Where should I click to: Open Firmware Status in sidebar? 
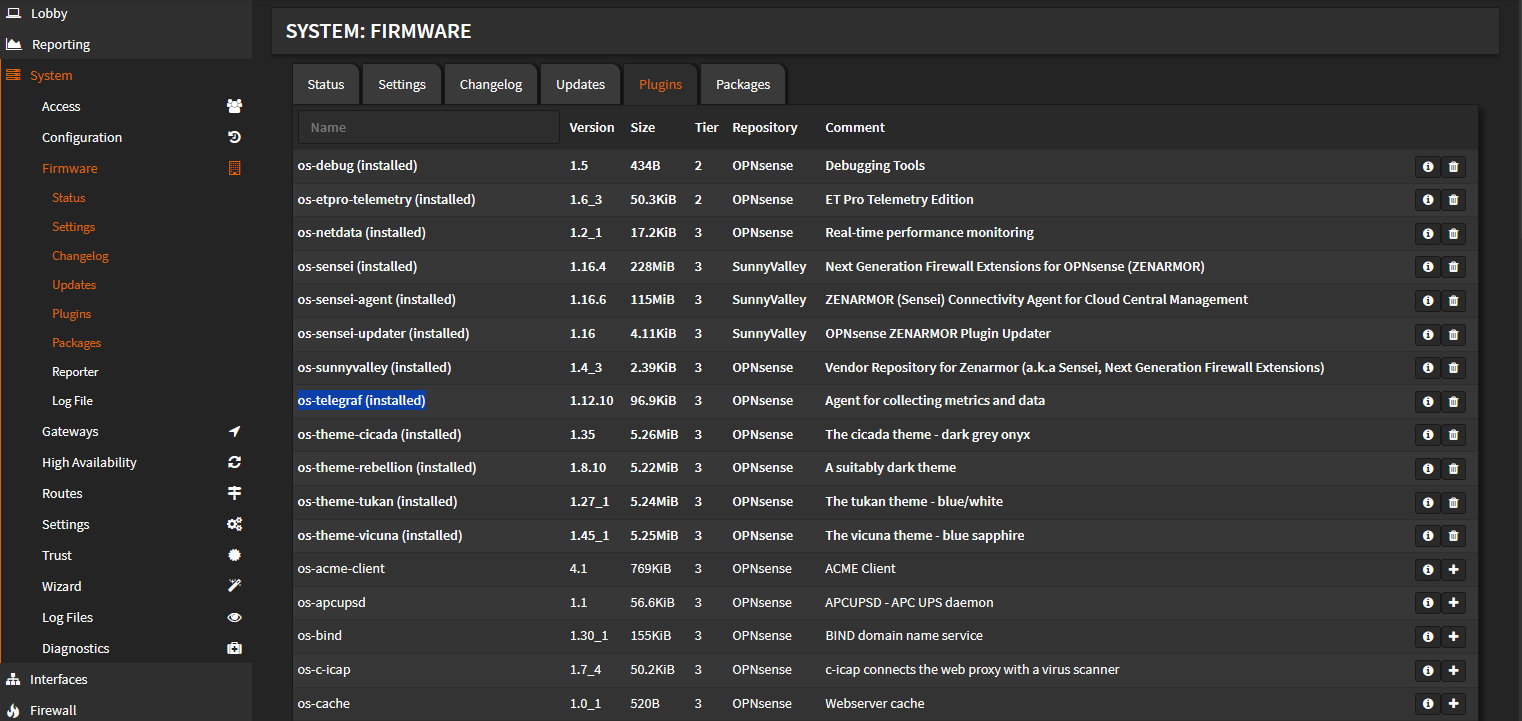(x=69, y=198)
